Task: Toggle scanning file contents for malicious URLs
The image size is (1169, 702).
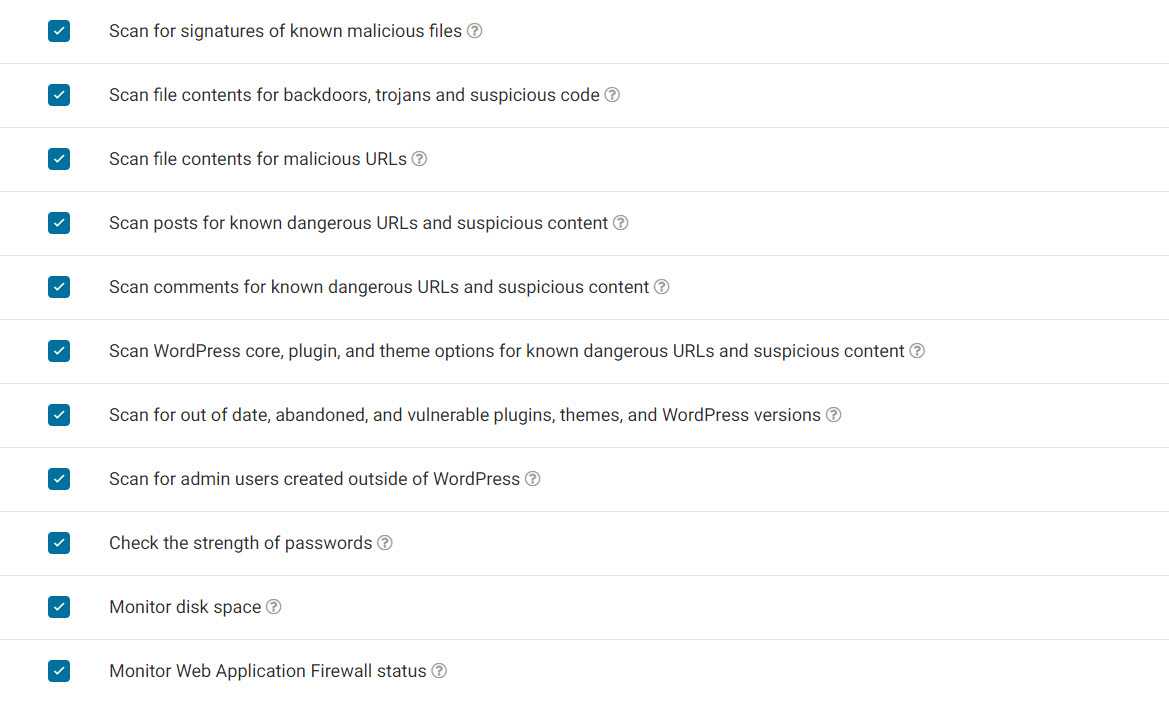Action: point(59,158)
